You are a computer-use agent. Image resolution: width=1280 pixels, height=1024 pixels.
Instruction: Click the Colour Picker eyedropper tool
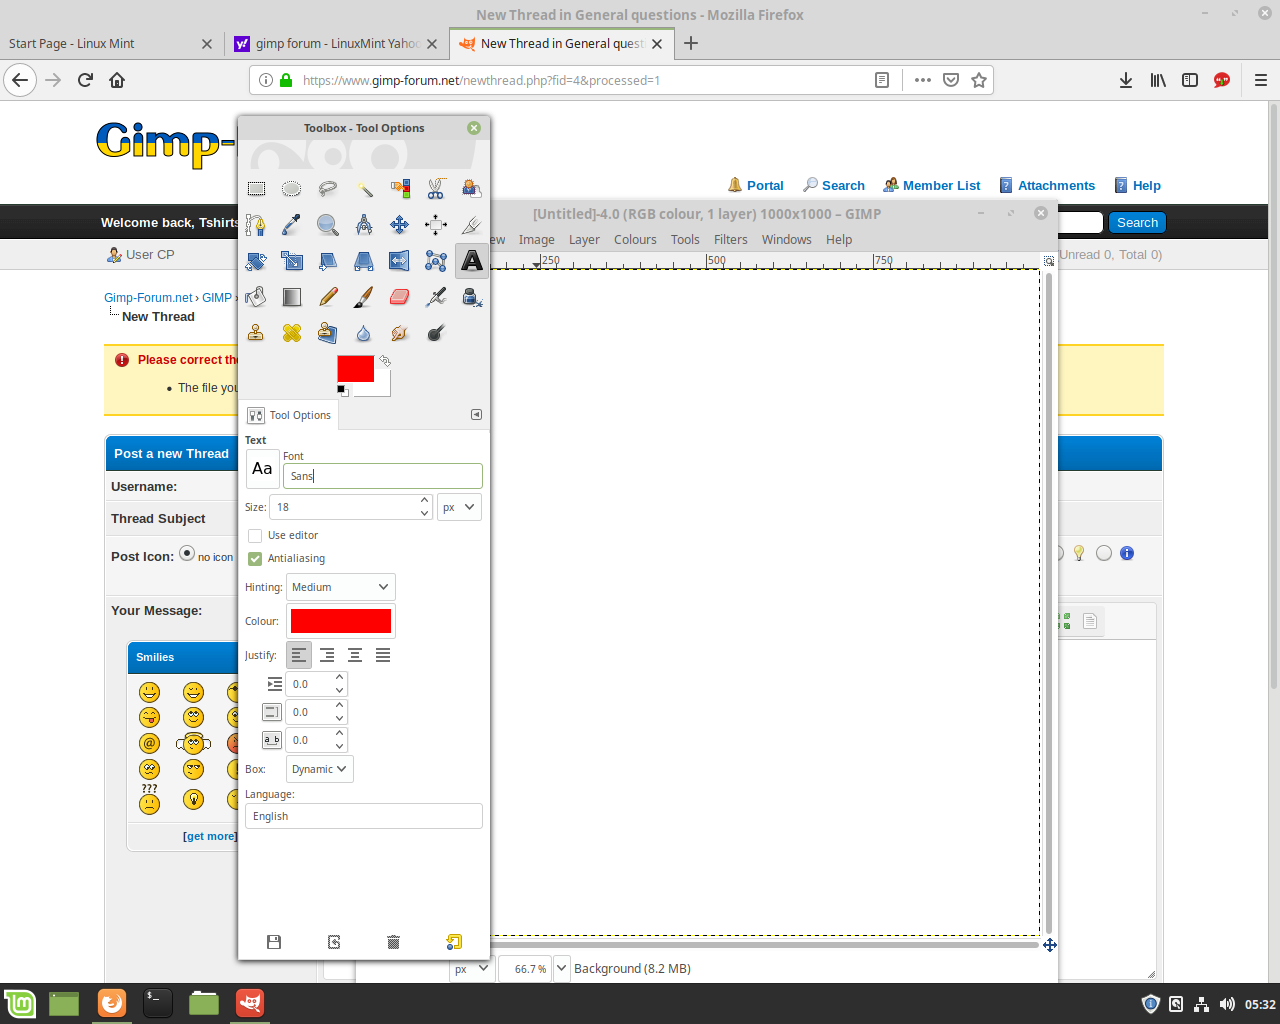[x=291, y=225]
